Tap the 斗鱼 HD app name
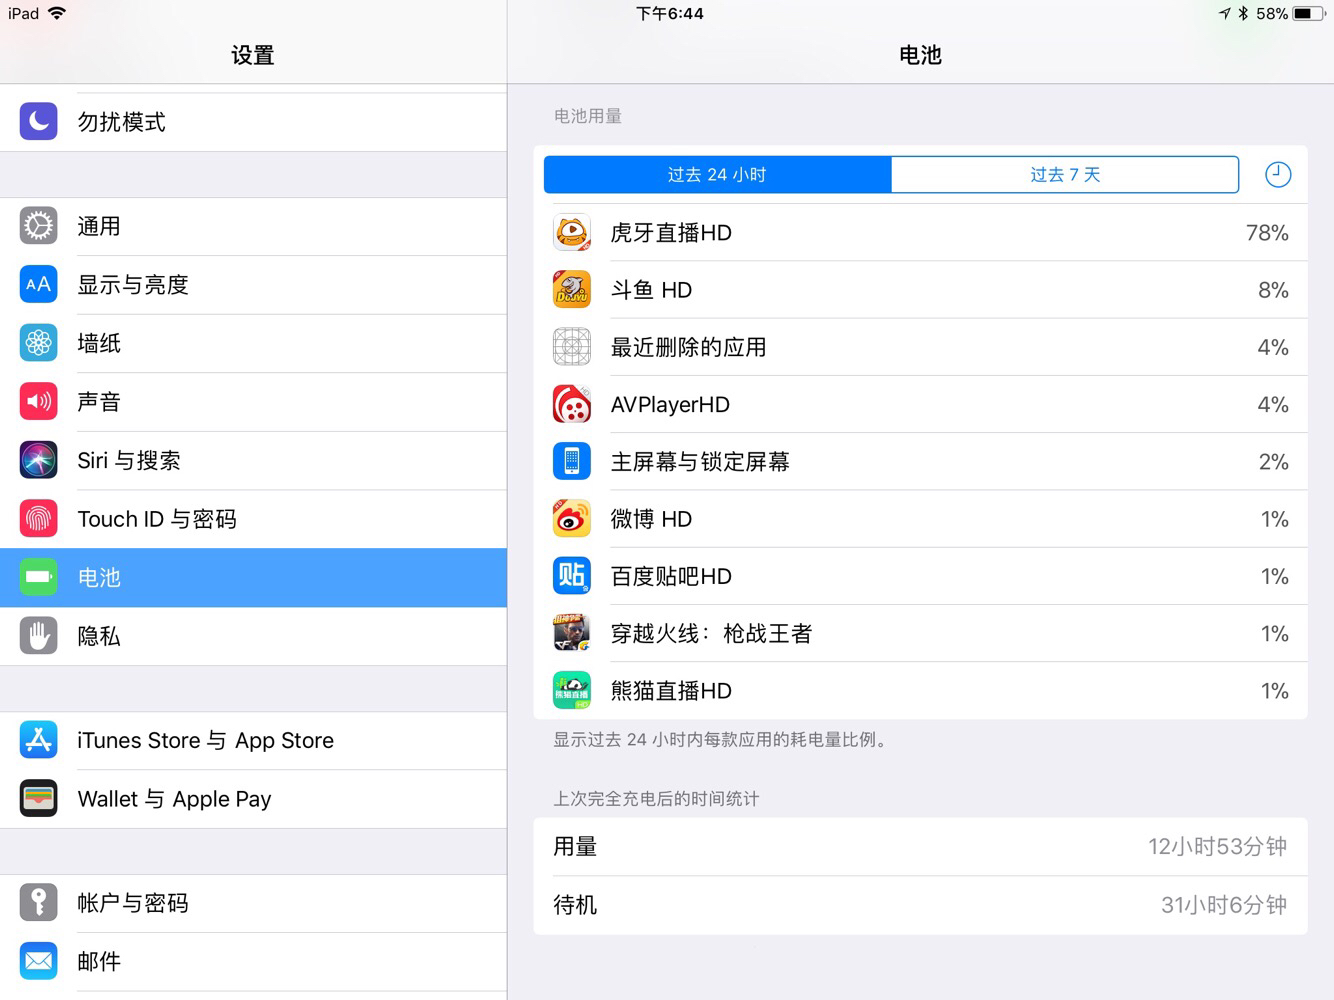The image size is (1334, 1000). click(651, 290)
